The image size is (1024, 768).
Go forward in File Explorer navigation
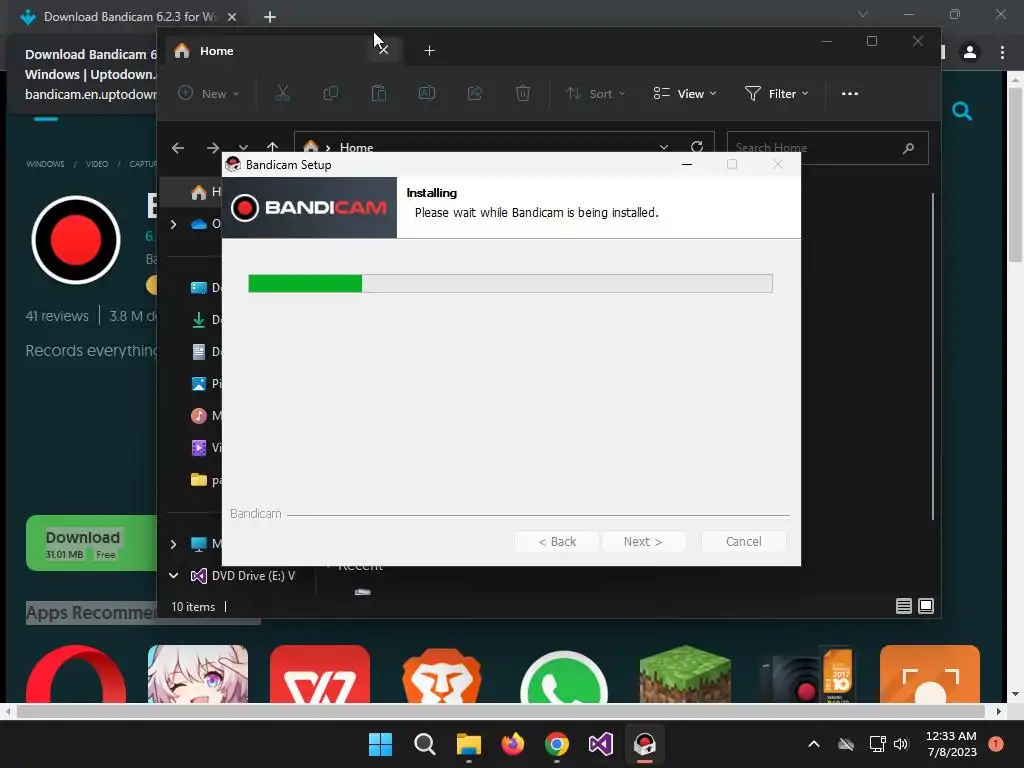click(x=213, y=148)
